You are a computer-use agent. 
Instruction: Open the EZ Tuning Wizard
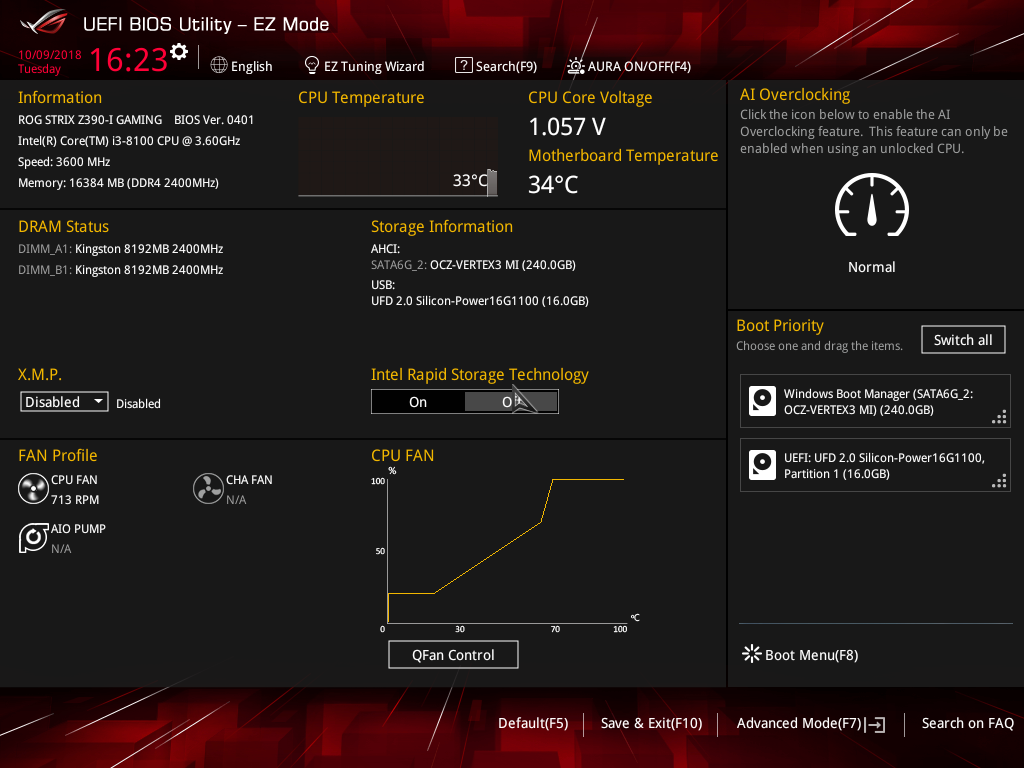point(364,65)
